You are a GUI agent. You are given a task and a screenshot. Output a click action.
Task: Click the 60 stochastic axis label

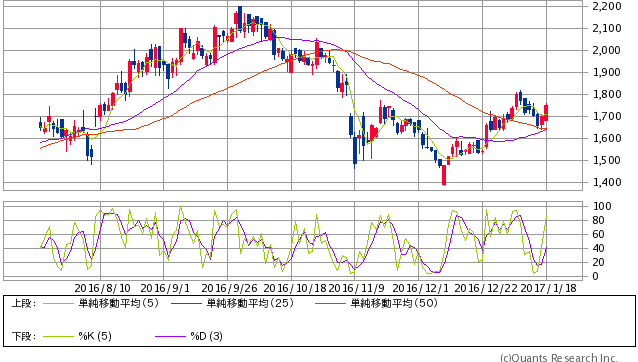[x=599, y=234]
